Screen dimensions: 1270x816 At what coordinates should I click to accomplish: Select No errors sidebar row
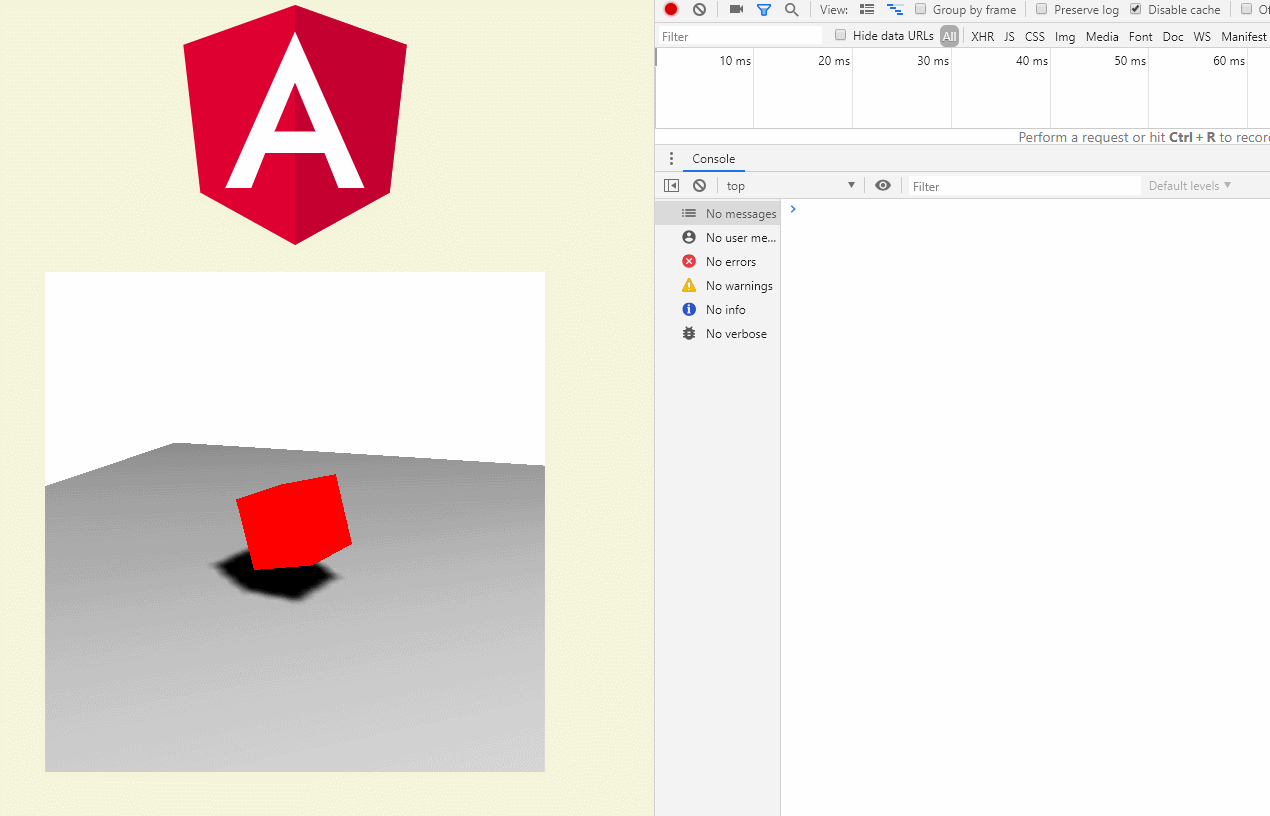[x=717, y=261]
